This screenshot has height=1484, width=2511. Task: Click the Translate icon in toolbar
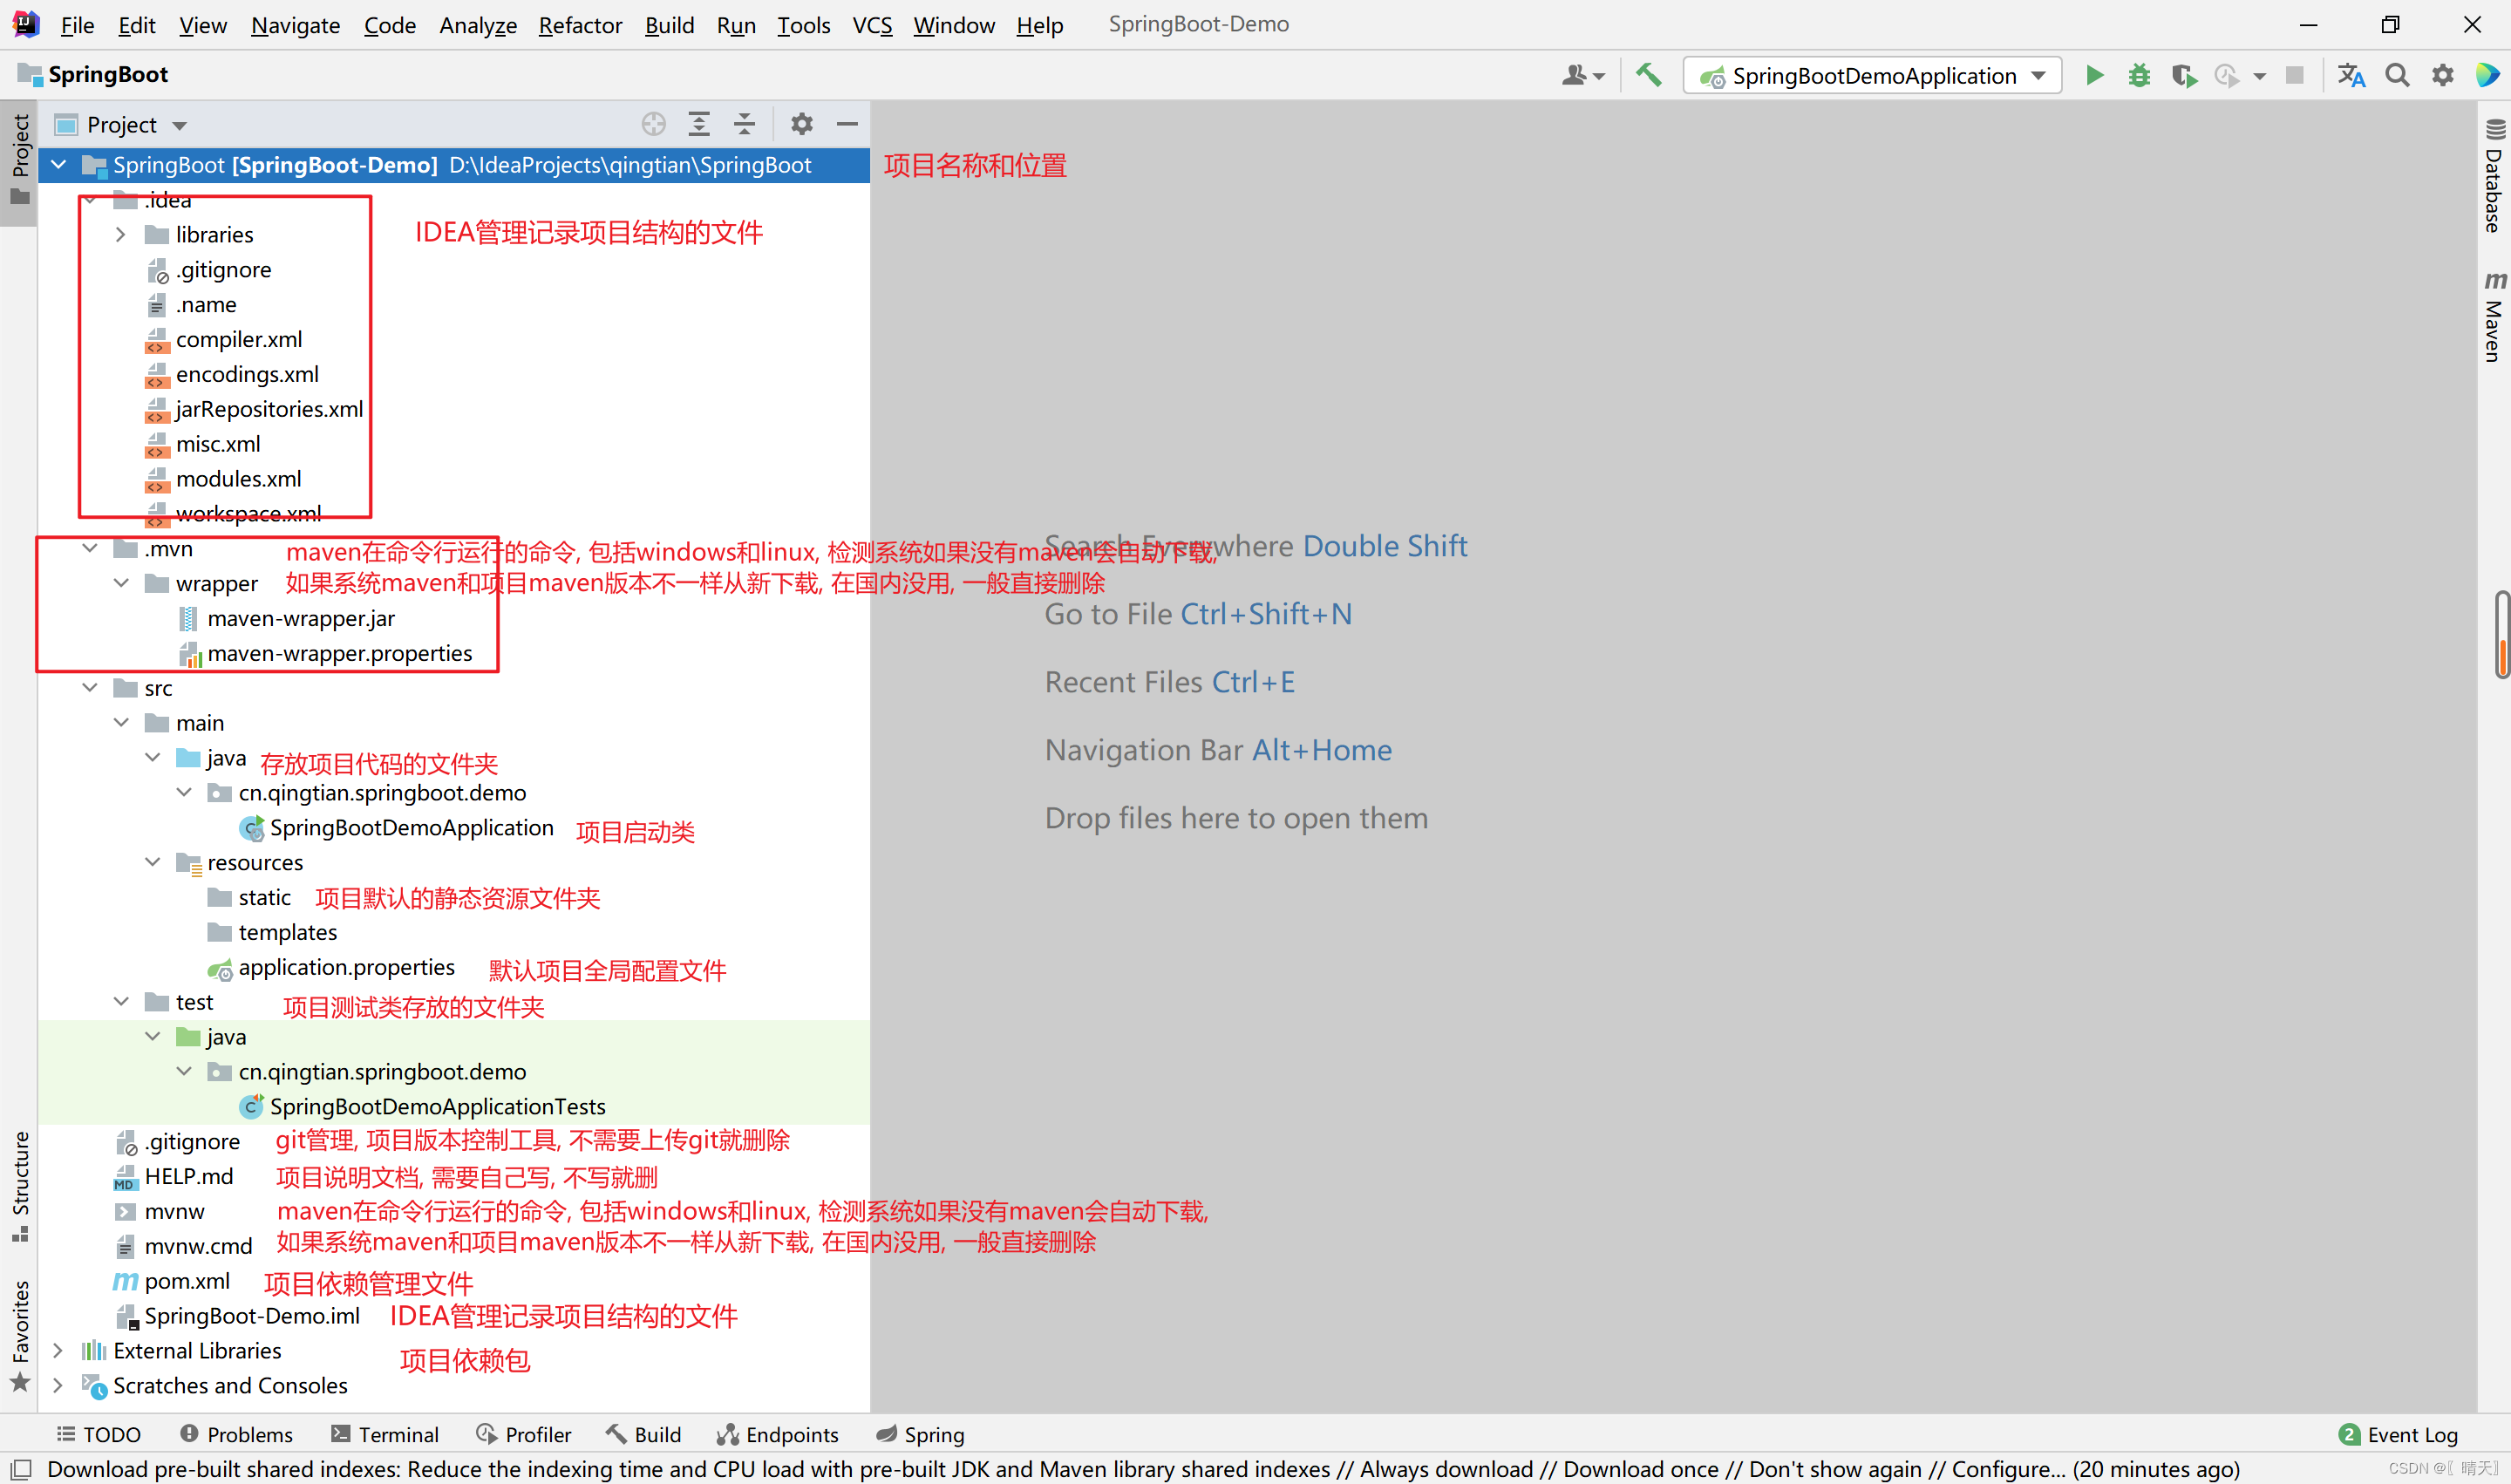coord(2351,76)
